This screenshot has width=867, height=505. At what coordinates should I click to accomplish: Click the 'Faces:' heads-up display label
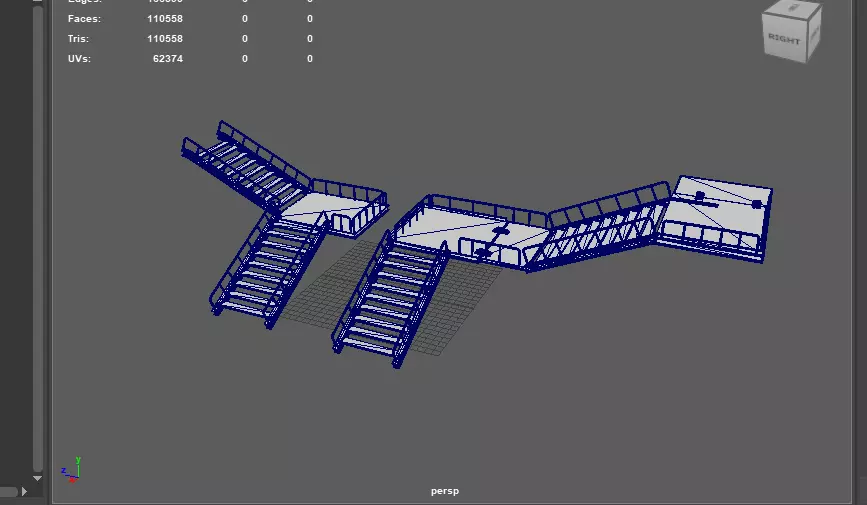pyautogui.click(x=85, y=19)
